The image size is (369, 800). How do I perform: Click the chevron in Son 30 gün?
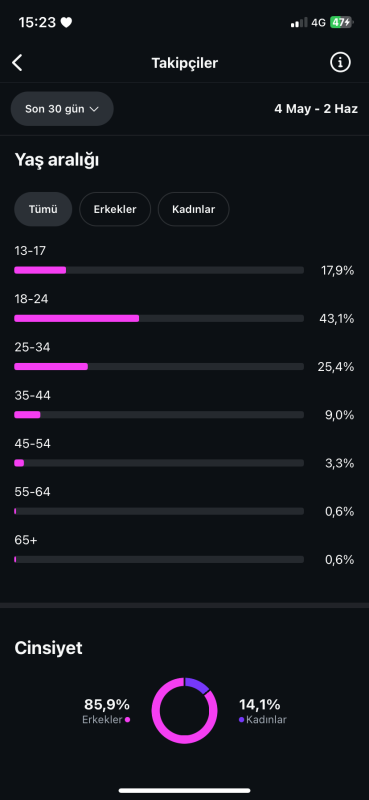[x=93, y=109]
